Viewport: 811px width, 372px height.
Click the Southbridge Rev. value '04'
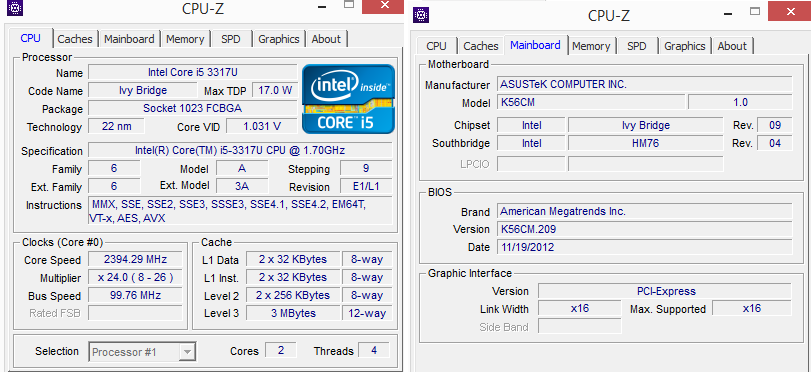click(775, 143)
